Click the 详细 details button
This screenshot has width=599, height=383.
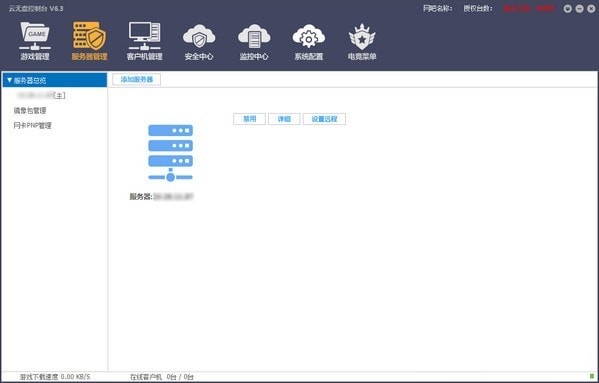[x=284, y=119]
